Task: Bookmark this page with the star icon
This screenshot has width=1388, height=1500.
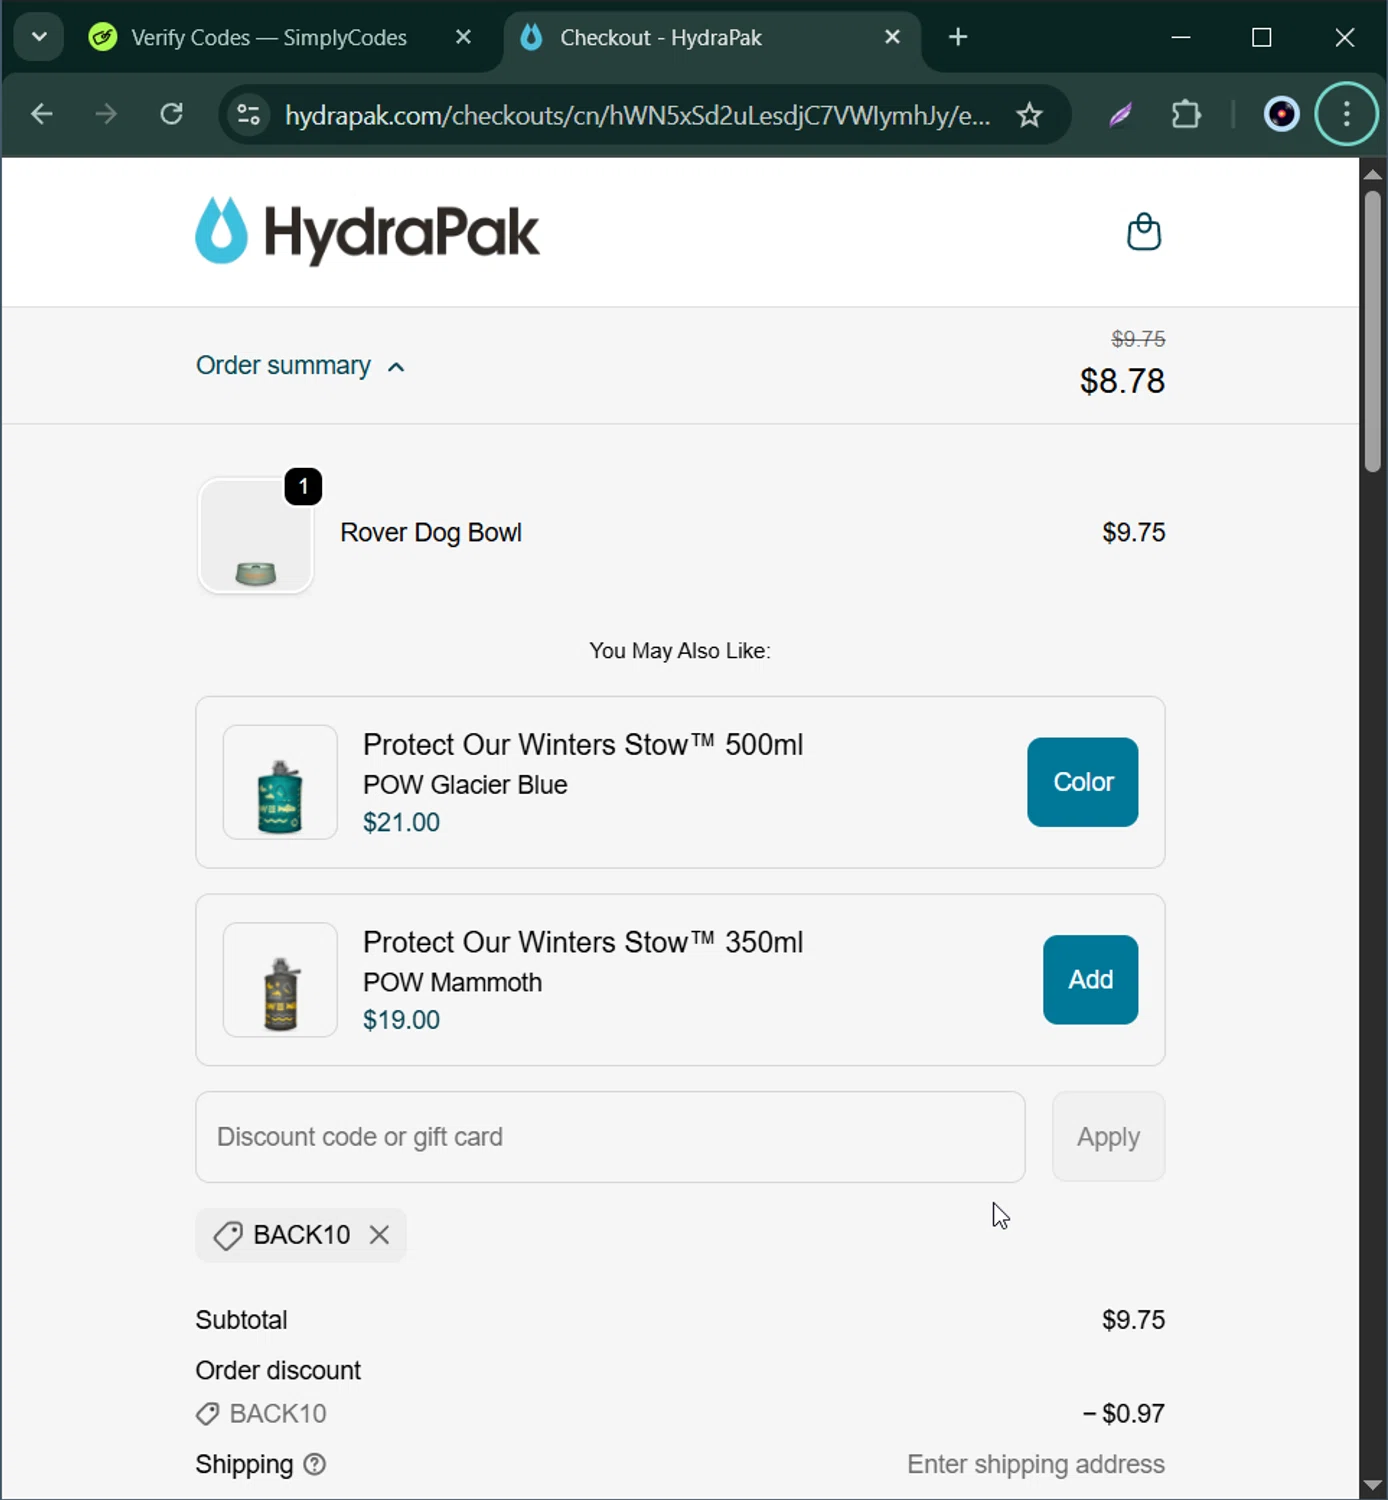Action: coord(1029,115)
